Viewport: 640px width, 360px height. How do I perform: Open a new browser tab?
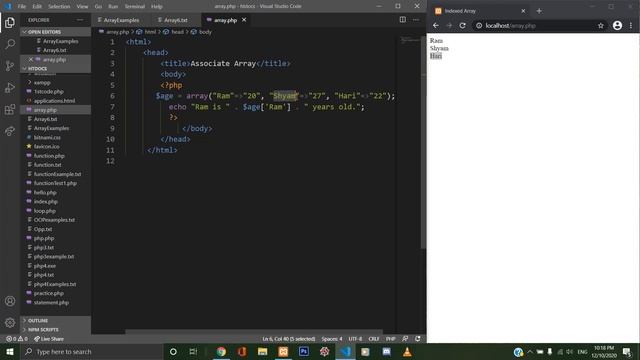(539, 11)
